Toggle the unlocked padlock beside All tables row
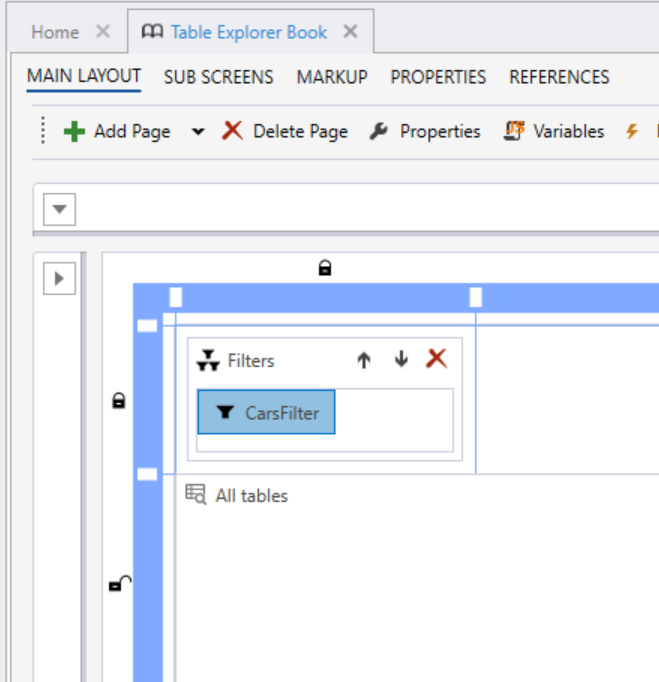Screen dimensions: 659x682 point(119,584)
